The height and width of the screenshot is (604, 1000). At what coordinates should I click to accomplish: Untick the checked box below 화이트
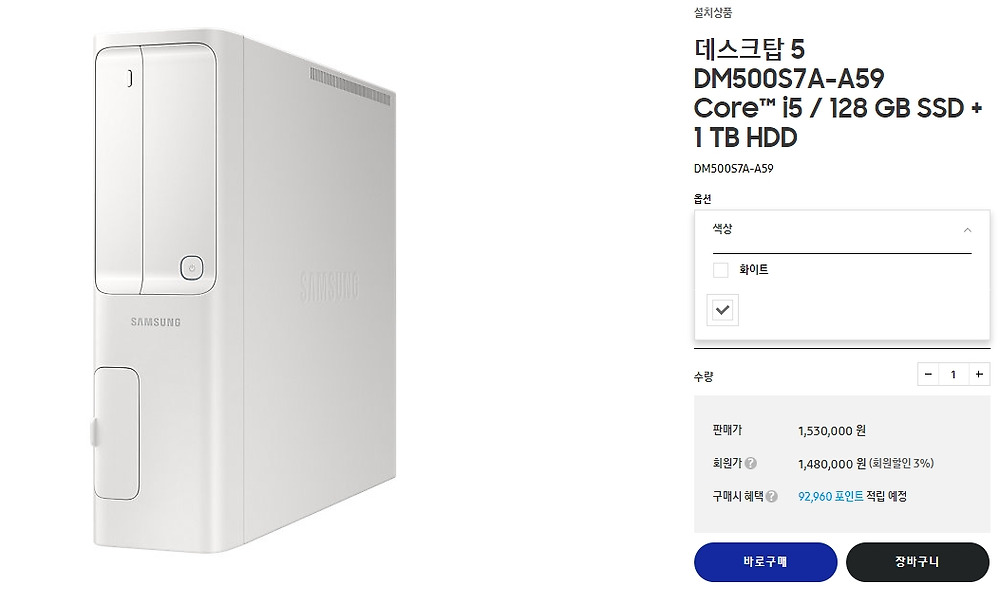click(723, 310)
